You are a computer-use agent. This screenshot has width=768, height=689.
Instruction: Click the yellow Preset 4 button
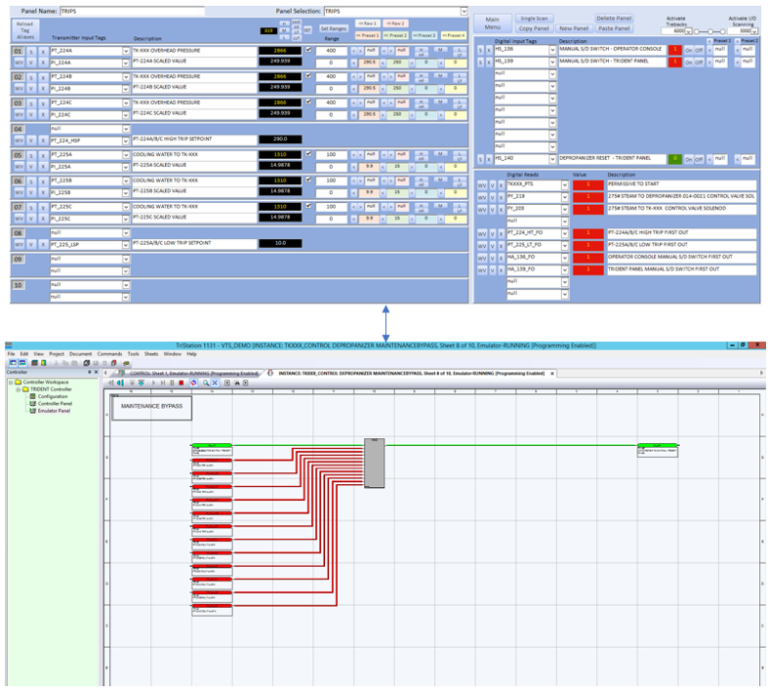point(454,35)
